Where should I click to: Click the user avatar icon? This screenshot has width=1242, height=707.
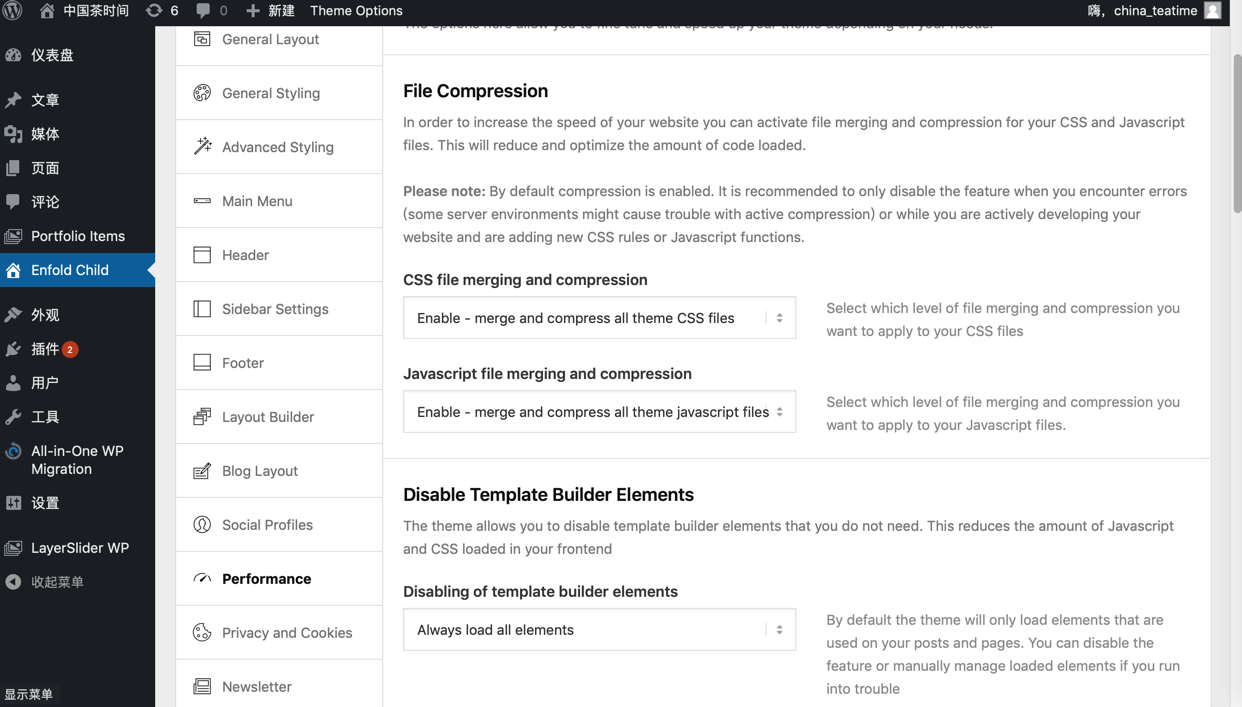(1213, 11)
